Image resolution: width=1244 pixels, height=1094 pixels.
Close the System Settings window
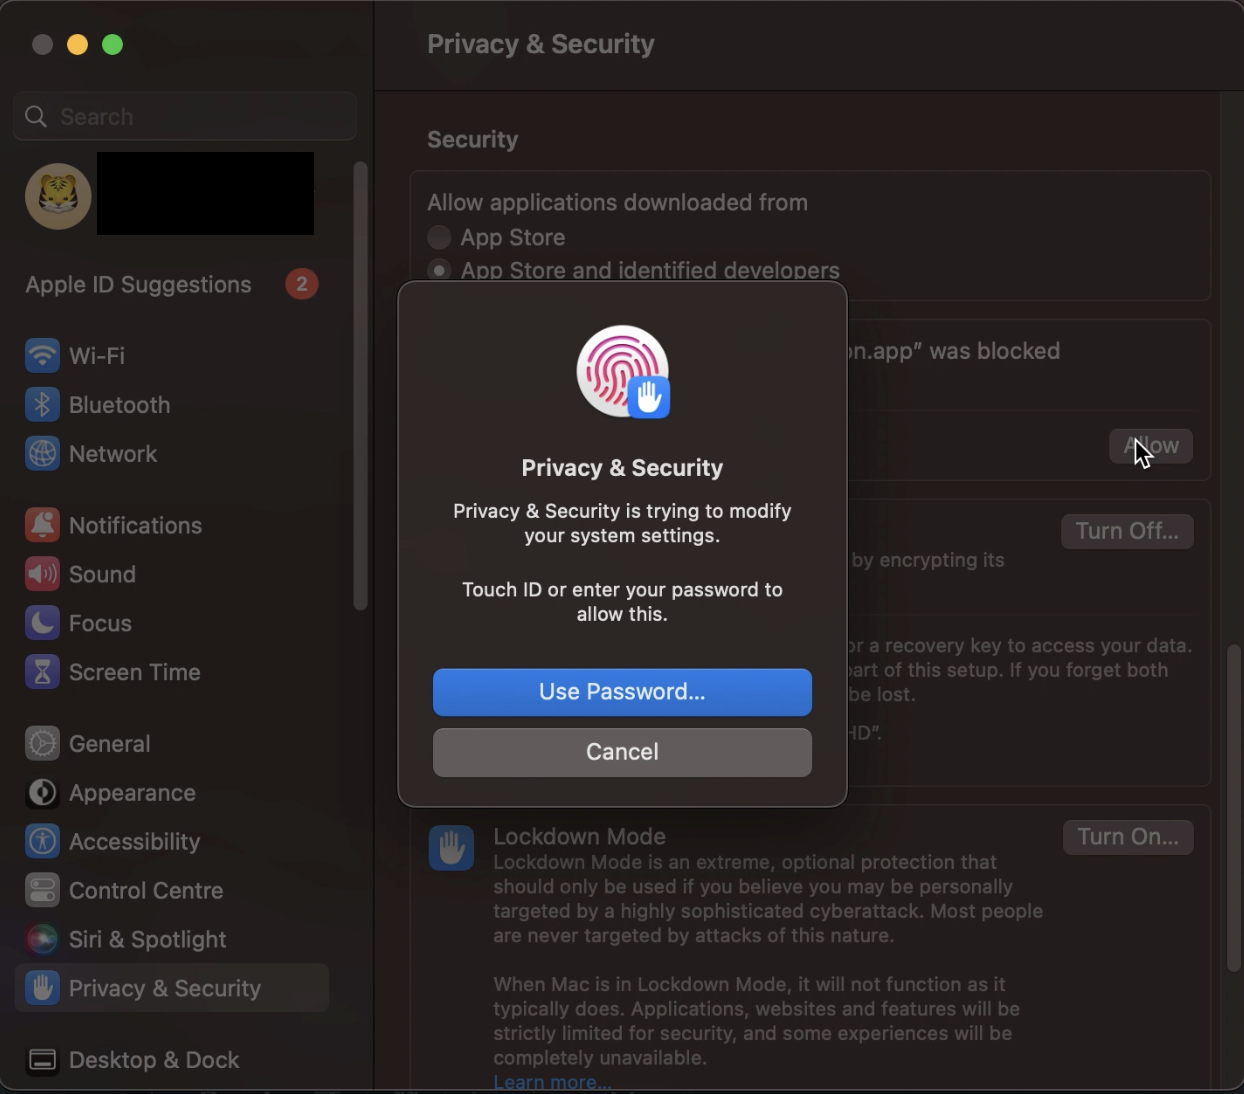pyautogui.click(x=42, y=44)
